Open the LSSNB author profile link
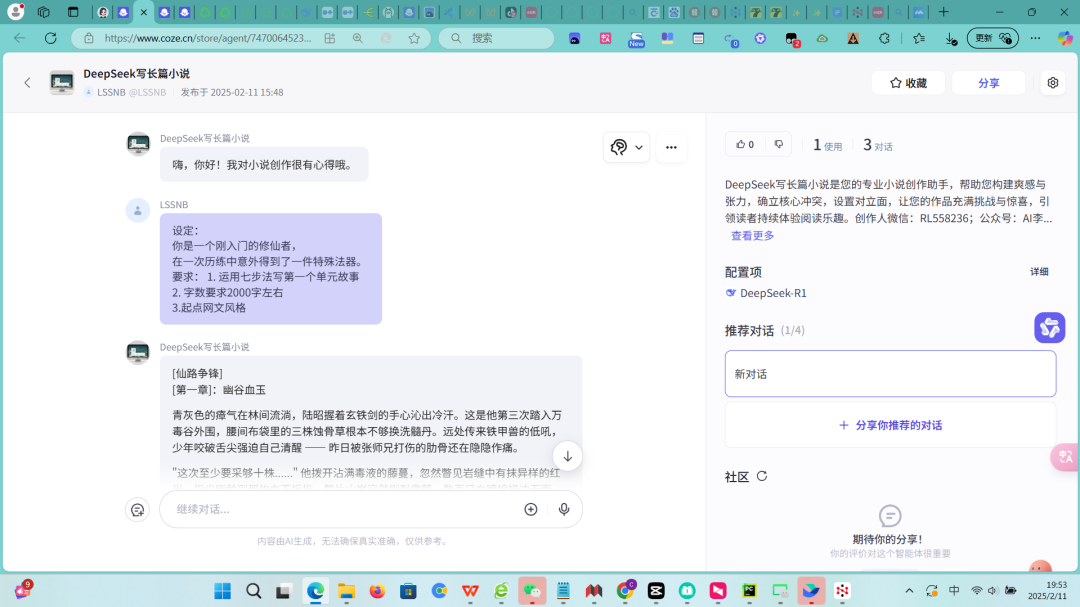Image resolution: width=1080 pixels, height=607 pixels. [x=125, y=92]
